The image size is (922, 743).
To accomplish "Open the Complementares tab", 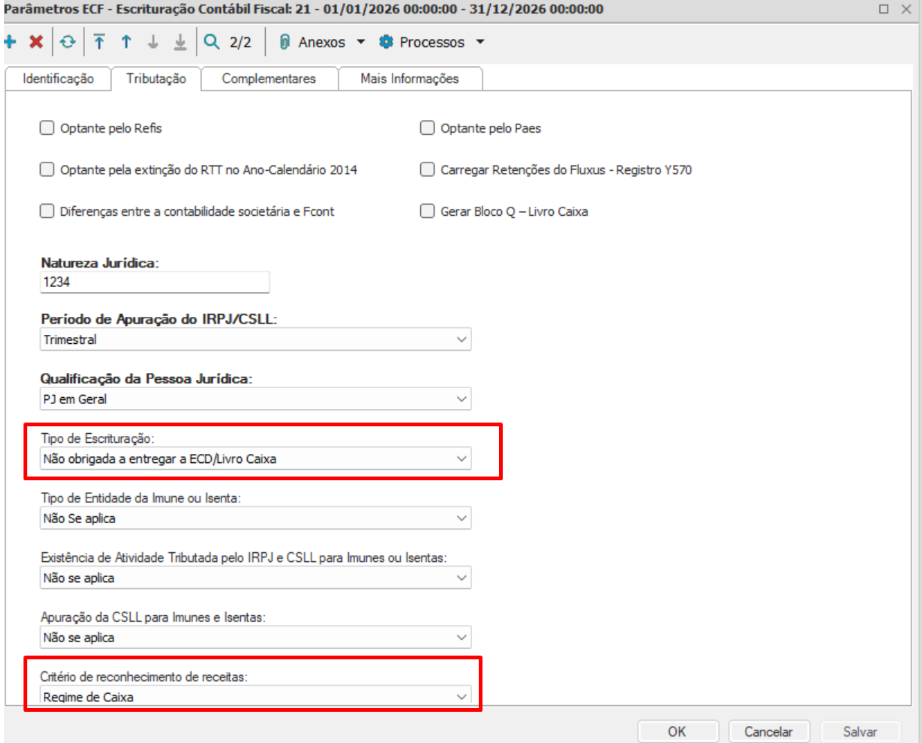I will click(269, 79).
